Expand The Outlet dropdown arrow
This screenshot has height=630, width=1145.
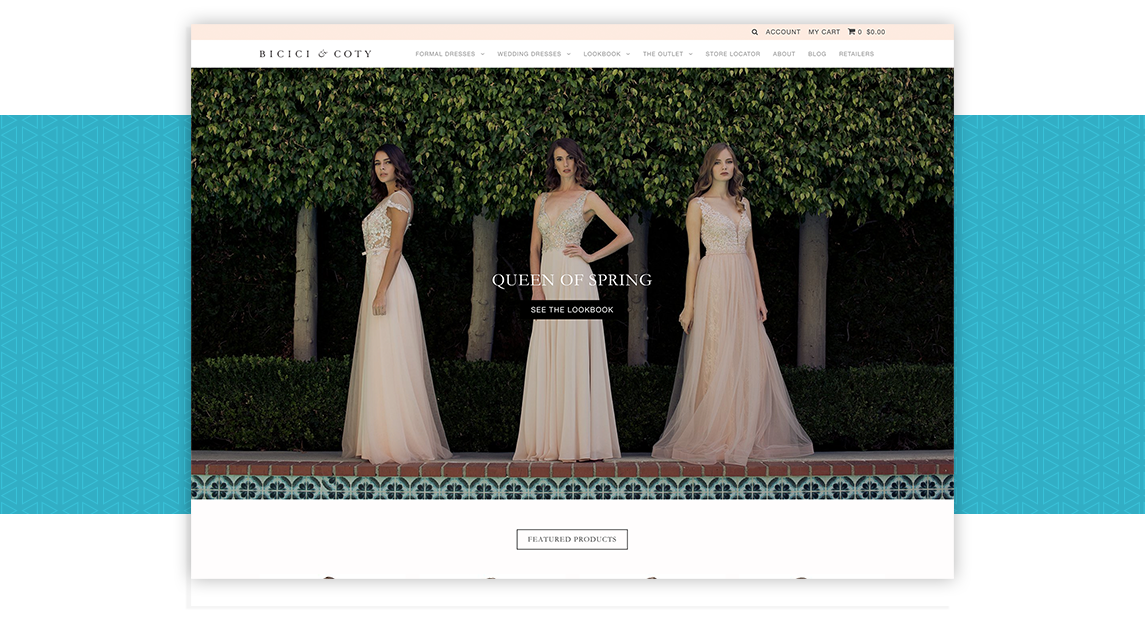pos(691,54)
